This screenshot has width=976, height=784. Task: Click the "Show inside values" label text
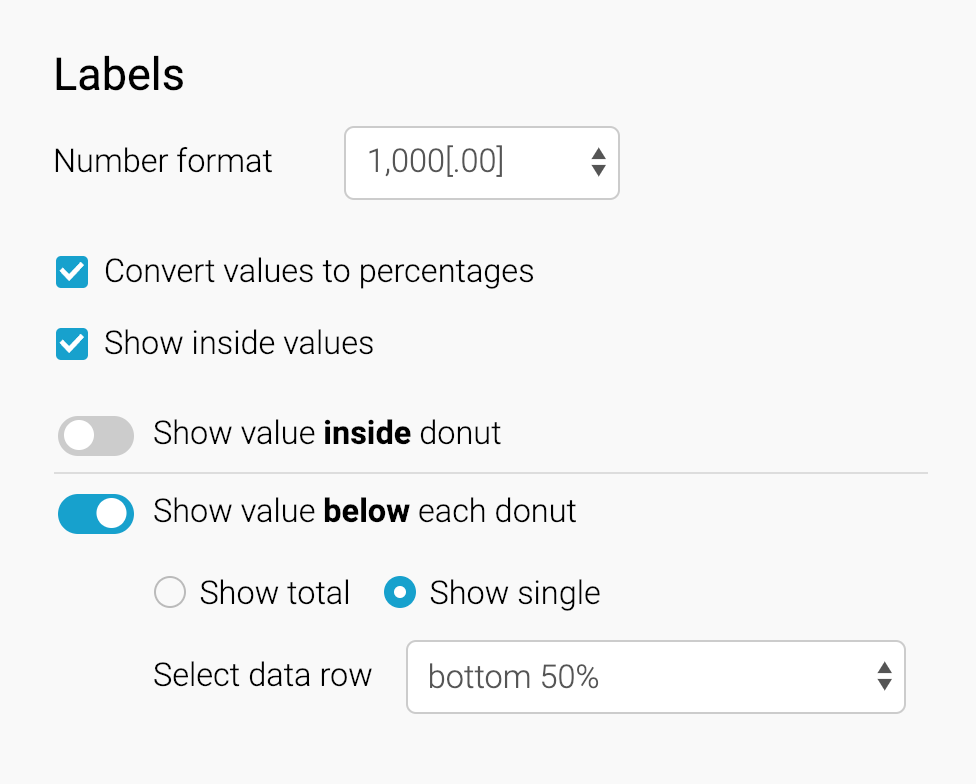coord(239,344)
